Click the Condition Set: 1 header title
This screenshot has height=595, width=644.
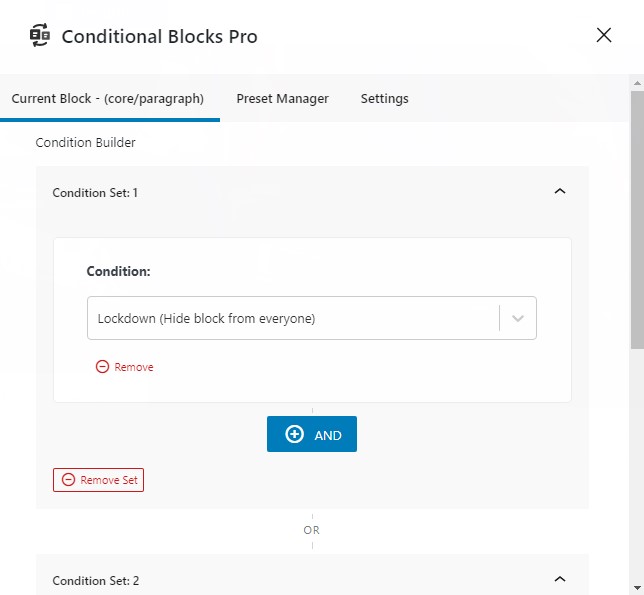[x=95, y=192]
